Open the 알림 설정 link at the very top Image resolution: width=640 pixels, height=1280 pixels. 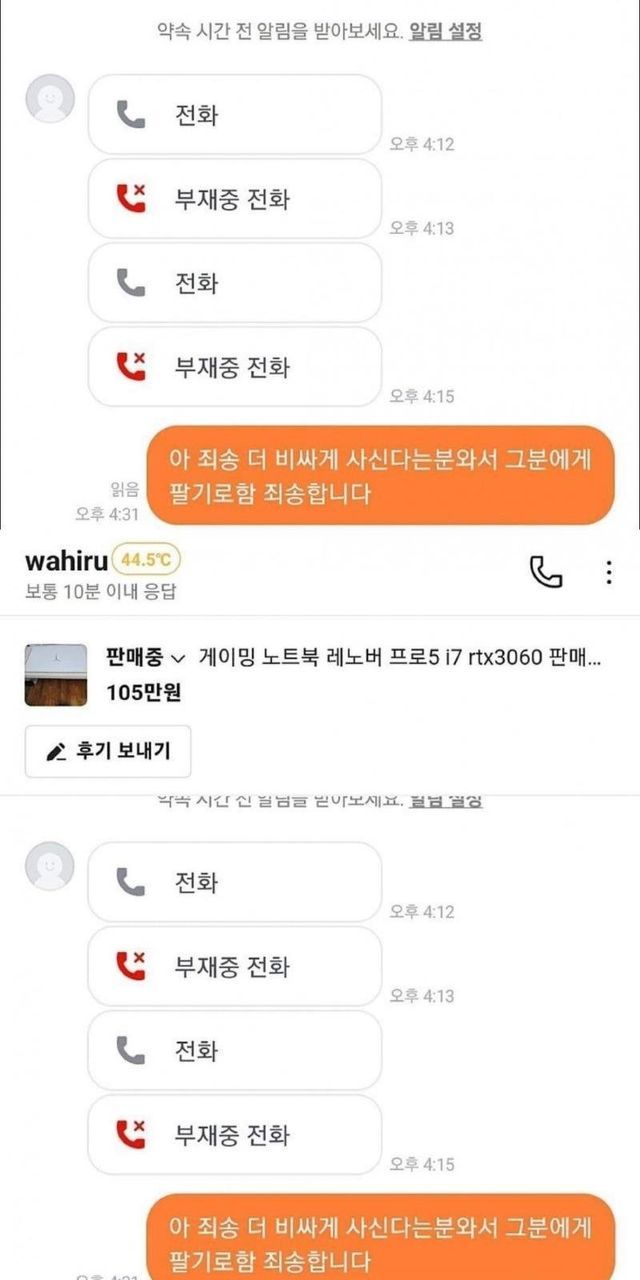click(445, 32)
